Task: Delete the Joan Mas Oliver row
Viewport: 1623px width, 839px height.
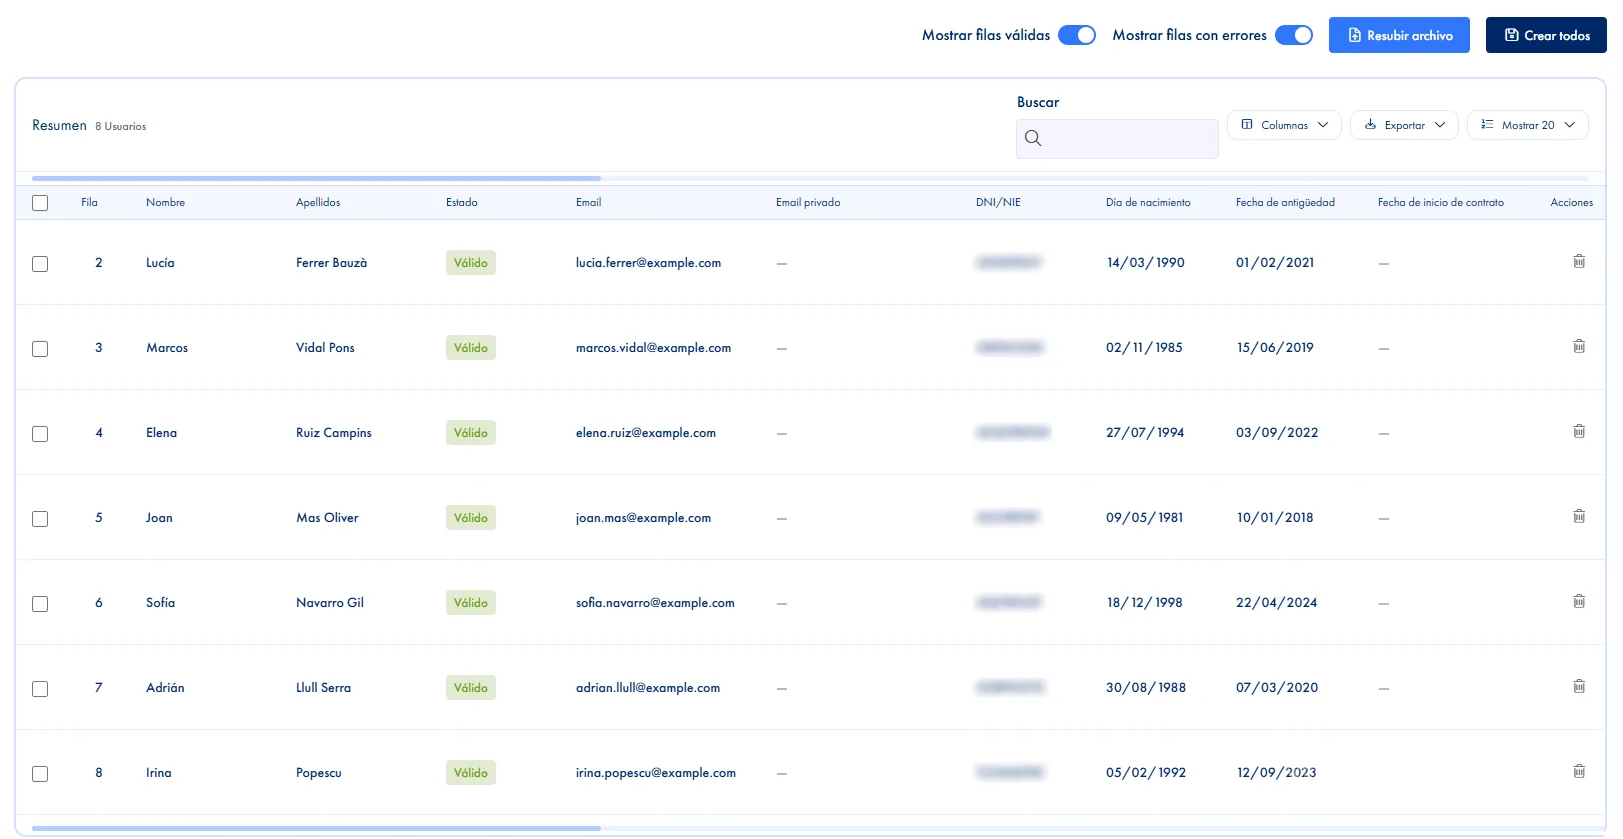Action: (x=1579, y=516)
